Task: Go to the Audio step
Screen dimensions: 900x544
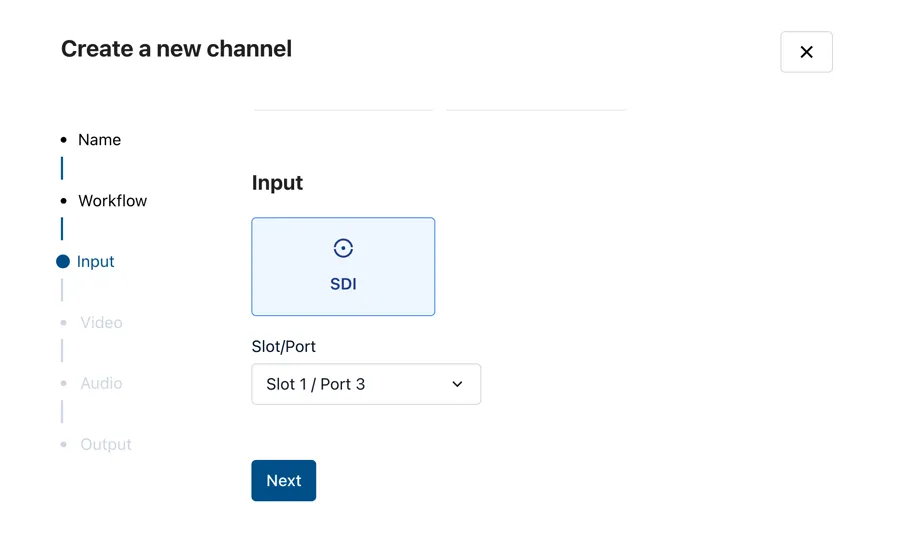Action: click(101, 383)
